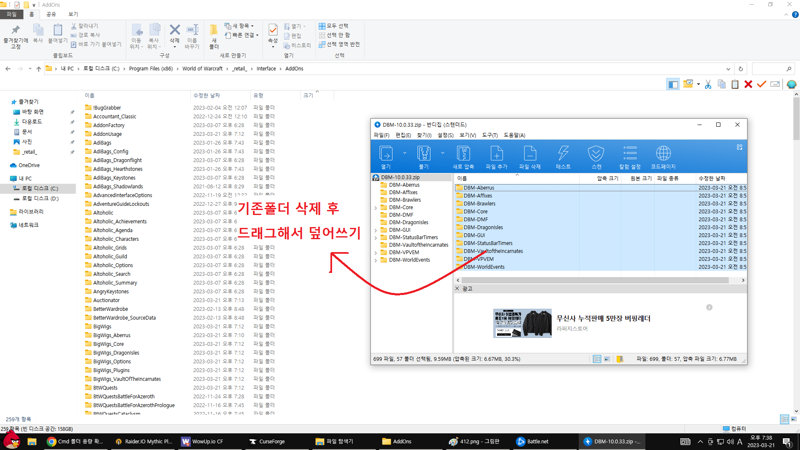Screen dimensions: 800x450
Task: Expand the DBM-StatusBarTimers node in Bandizip's tree
Action: [x=376, y=238]
